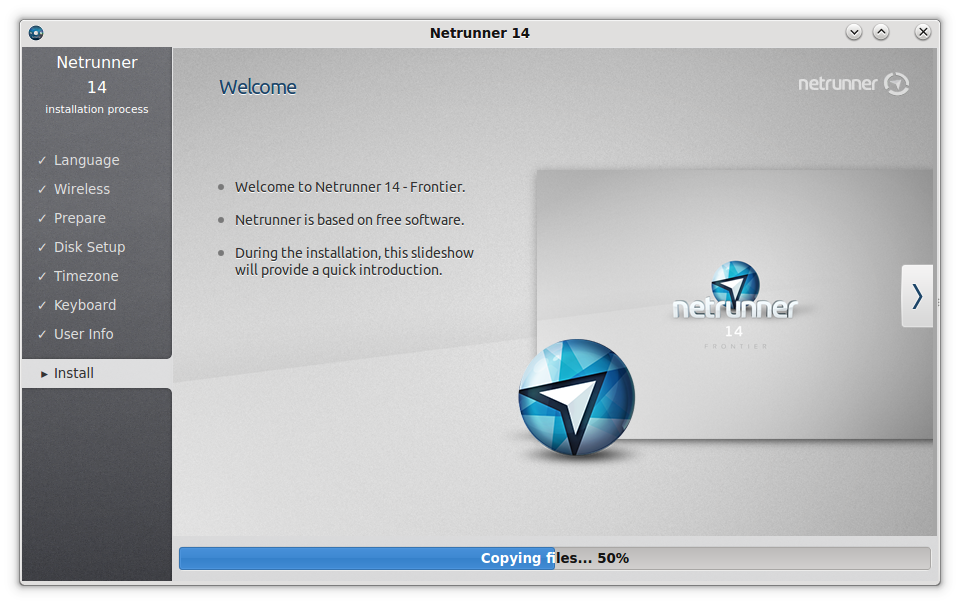This screenshot has width=960, height=605.
Task: Maximize the Netrunner 14 window
Action: pyautogui.click(x=881, y=32)
